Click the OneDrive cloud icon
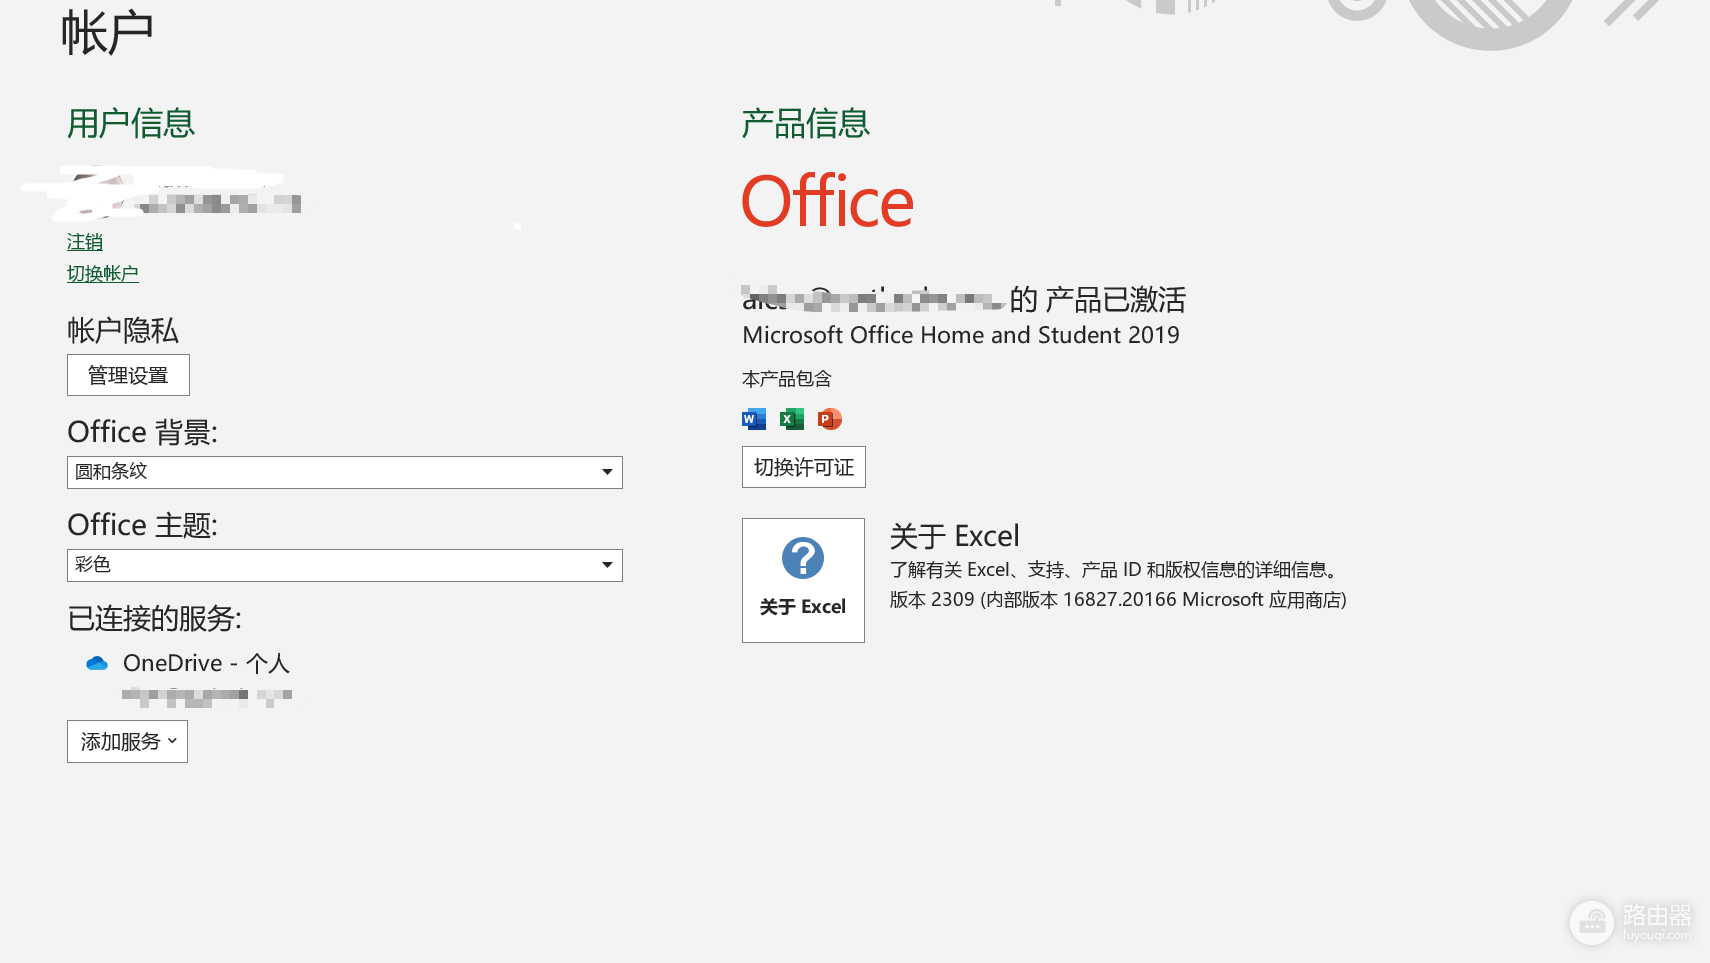This screenshot has width=1710, height=963. 97,663
